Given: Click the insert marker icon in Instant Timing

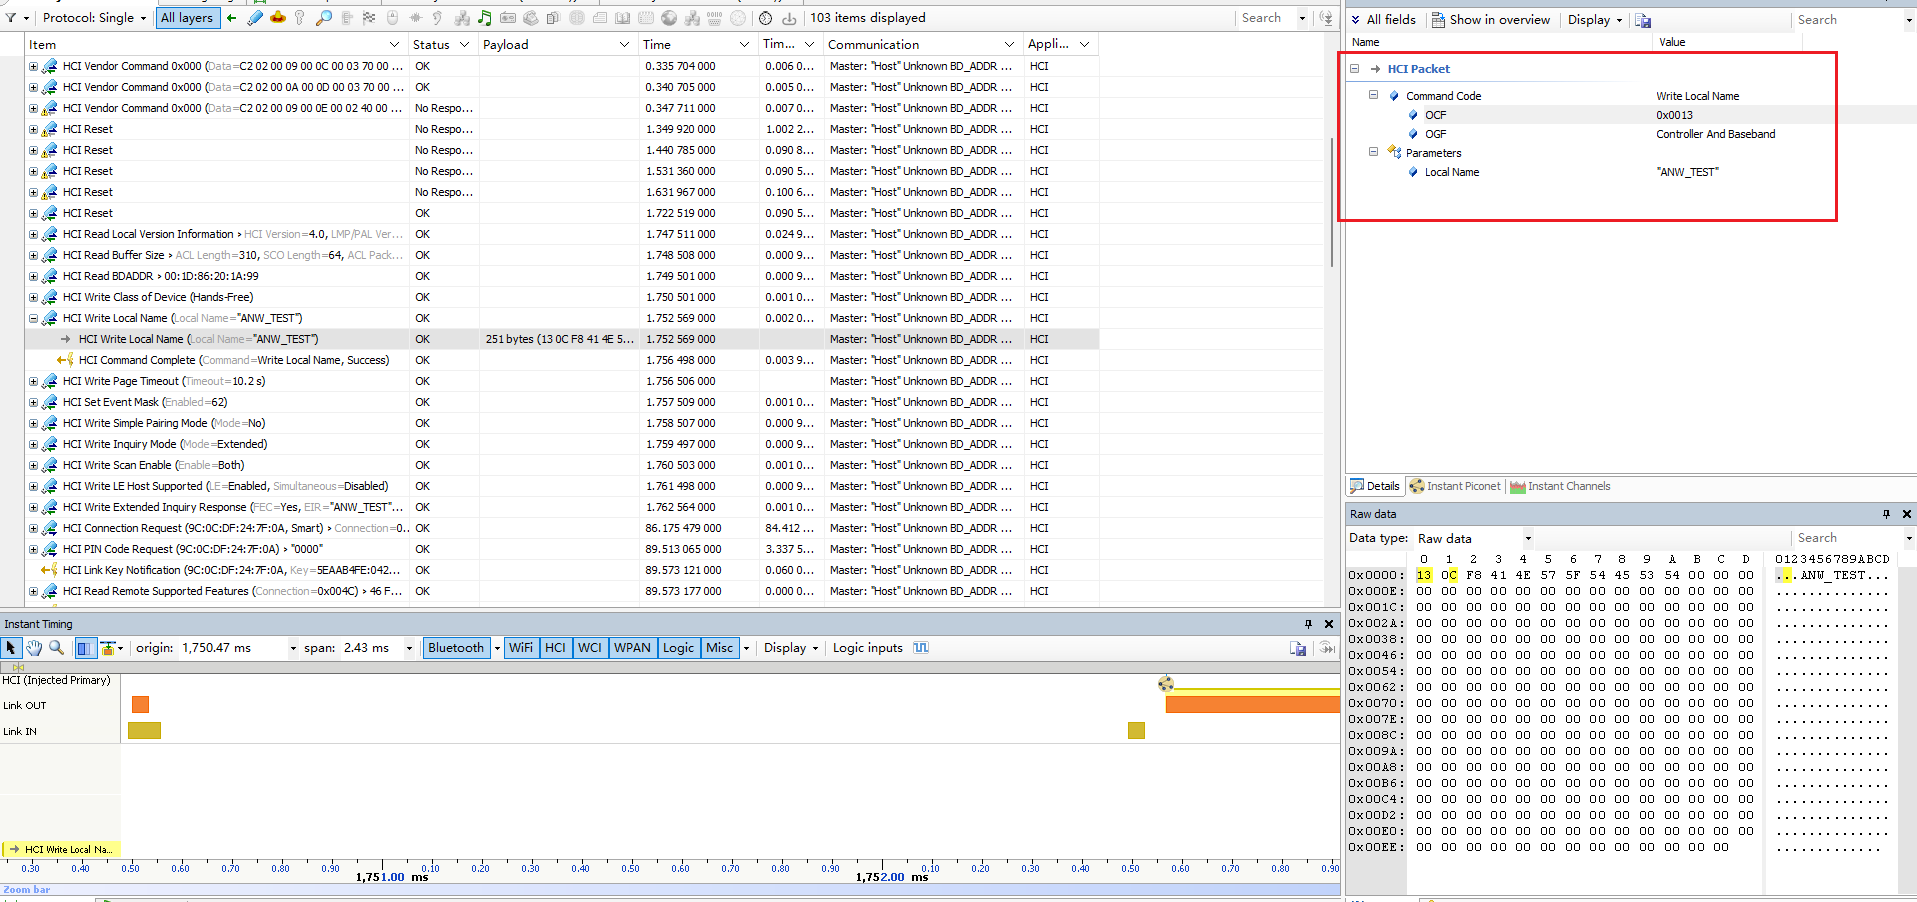Looking at the screenshot, I should point(107,648).
